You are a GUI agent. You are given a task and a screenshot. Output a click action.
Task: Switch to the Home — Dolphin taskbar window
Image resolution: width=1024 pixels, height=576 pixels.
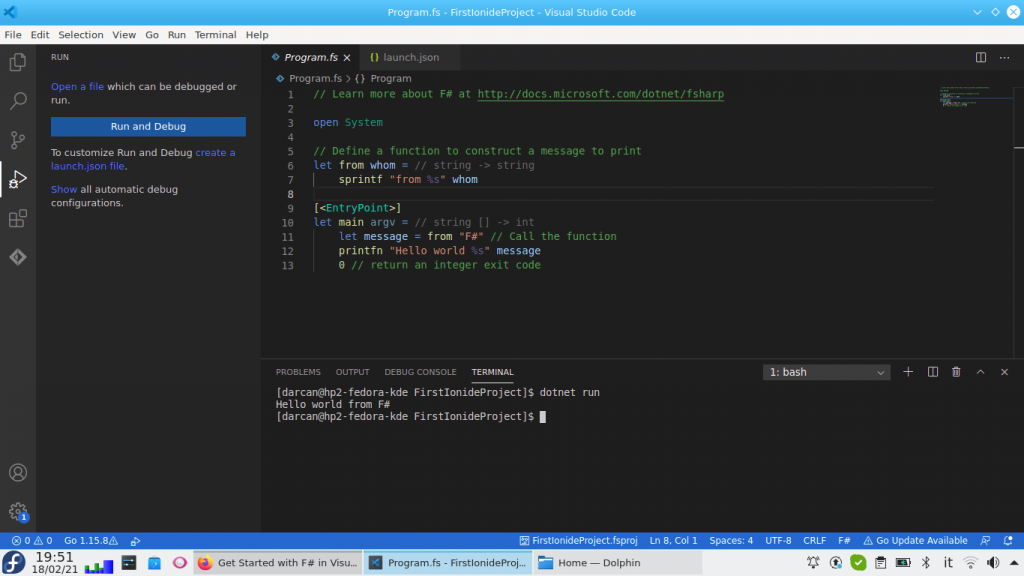pyautogui.click(x=617, y=563)
